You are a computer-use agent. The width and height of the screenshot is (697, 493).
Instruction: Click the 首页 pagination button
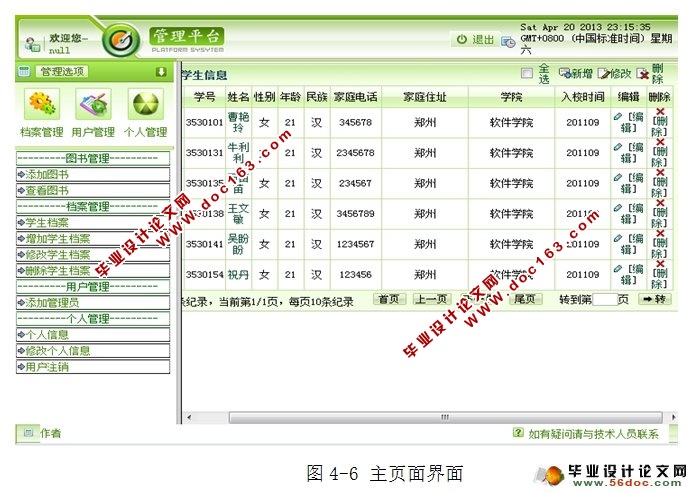390,299
